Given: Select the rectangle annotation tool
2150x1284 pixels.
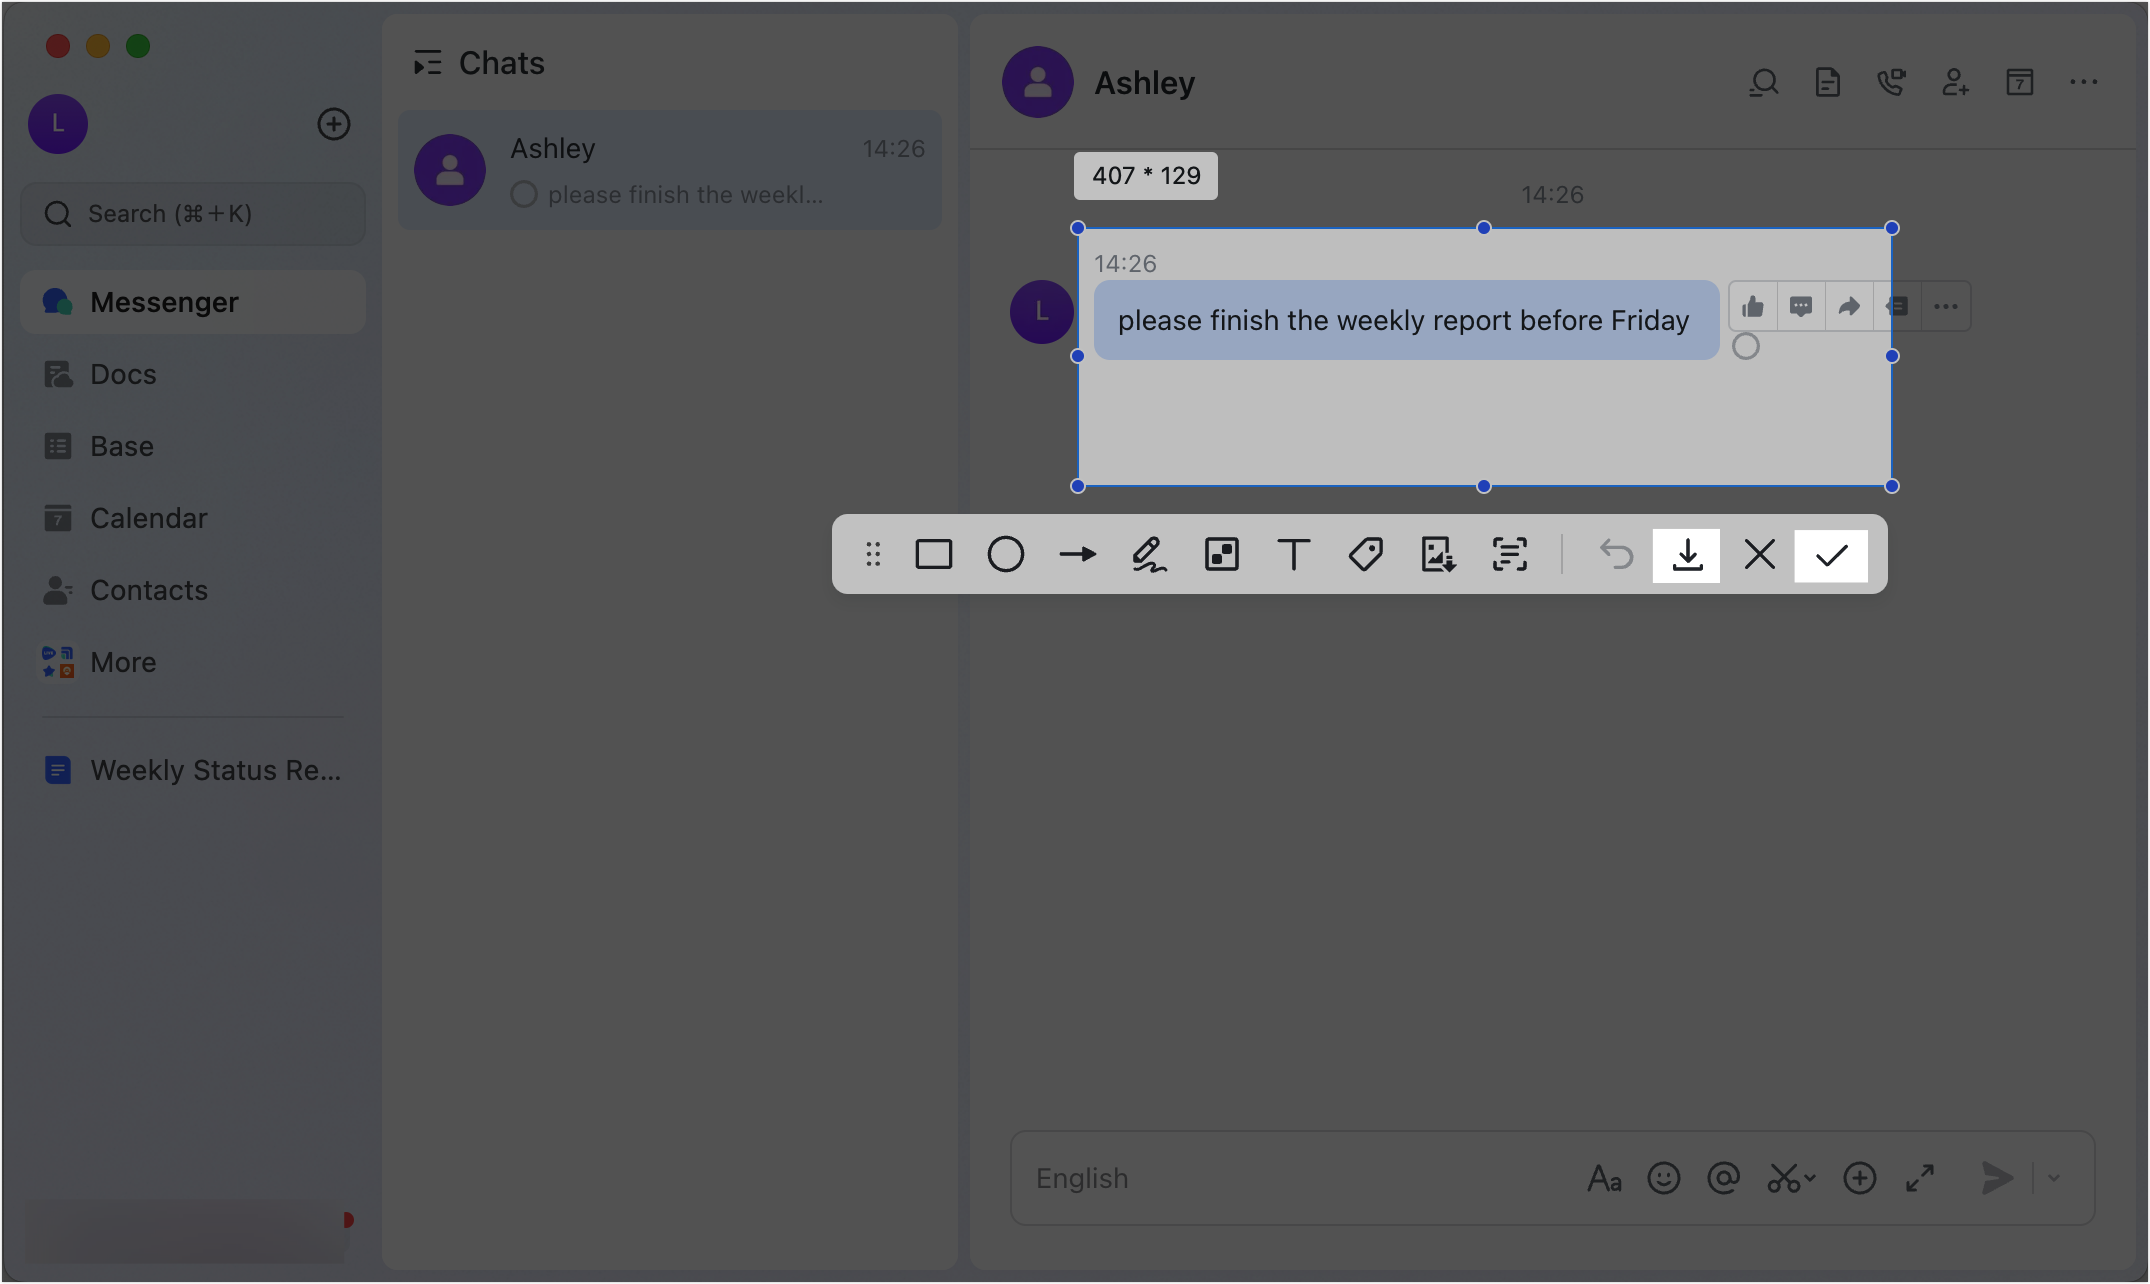Looking at the screenshot, I should [x=933, y=554].
